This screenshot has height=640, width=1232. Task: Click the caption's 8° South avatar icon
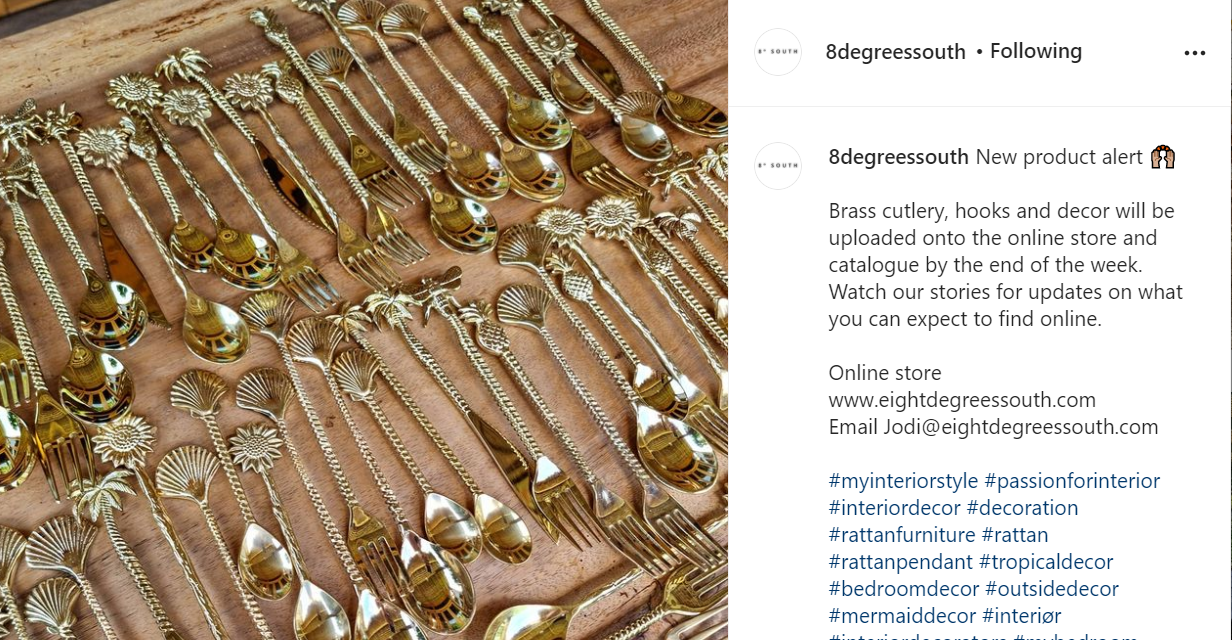click(778, 166)
